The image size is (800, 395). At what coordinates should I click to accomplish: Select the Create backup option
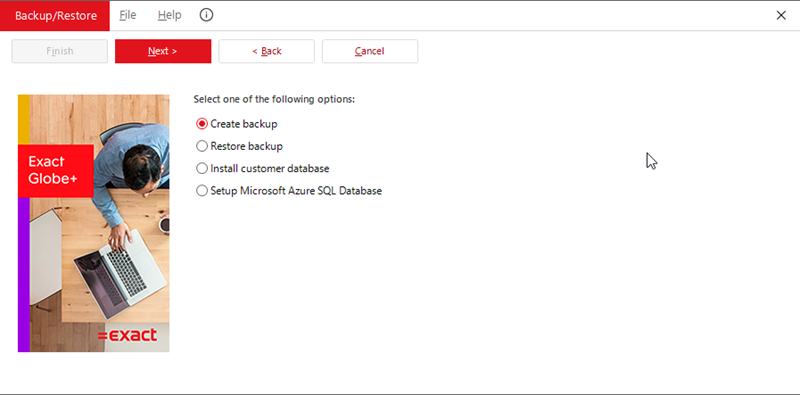pos(237,124)
